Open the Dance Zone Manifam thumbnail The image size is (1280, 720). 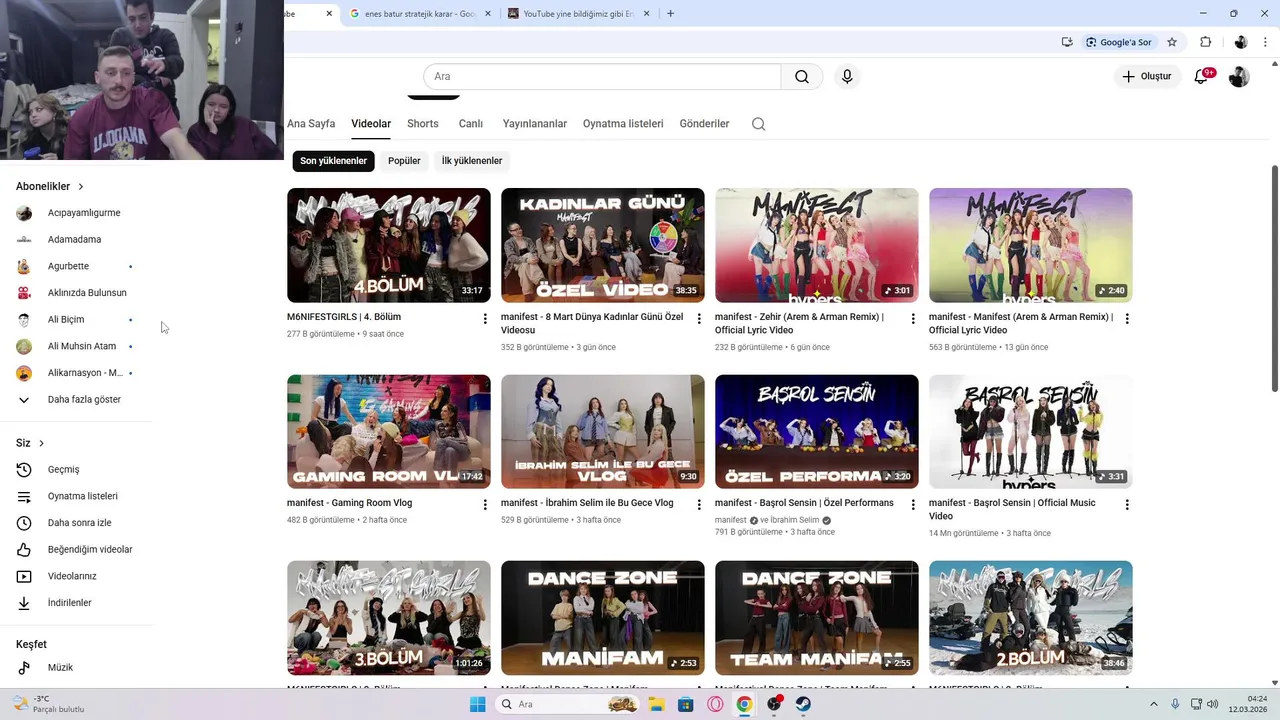click(603, 618)
